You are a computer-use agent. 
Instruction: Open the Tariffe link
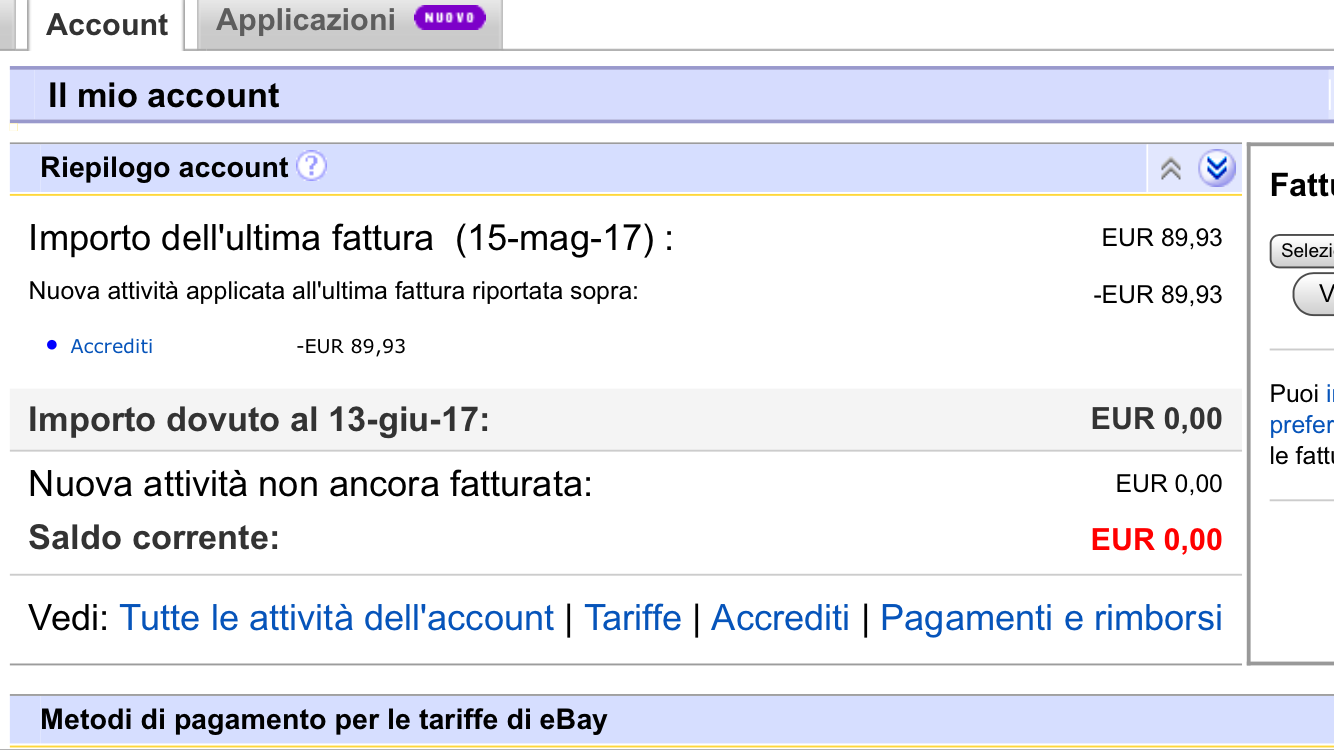632,618
